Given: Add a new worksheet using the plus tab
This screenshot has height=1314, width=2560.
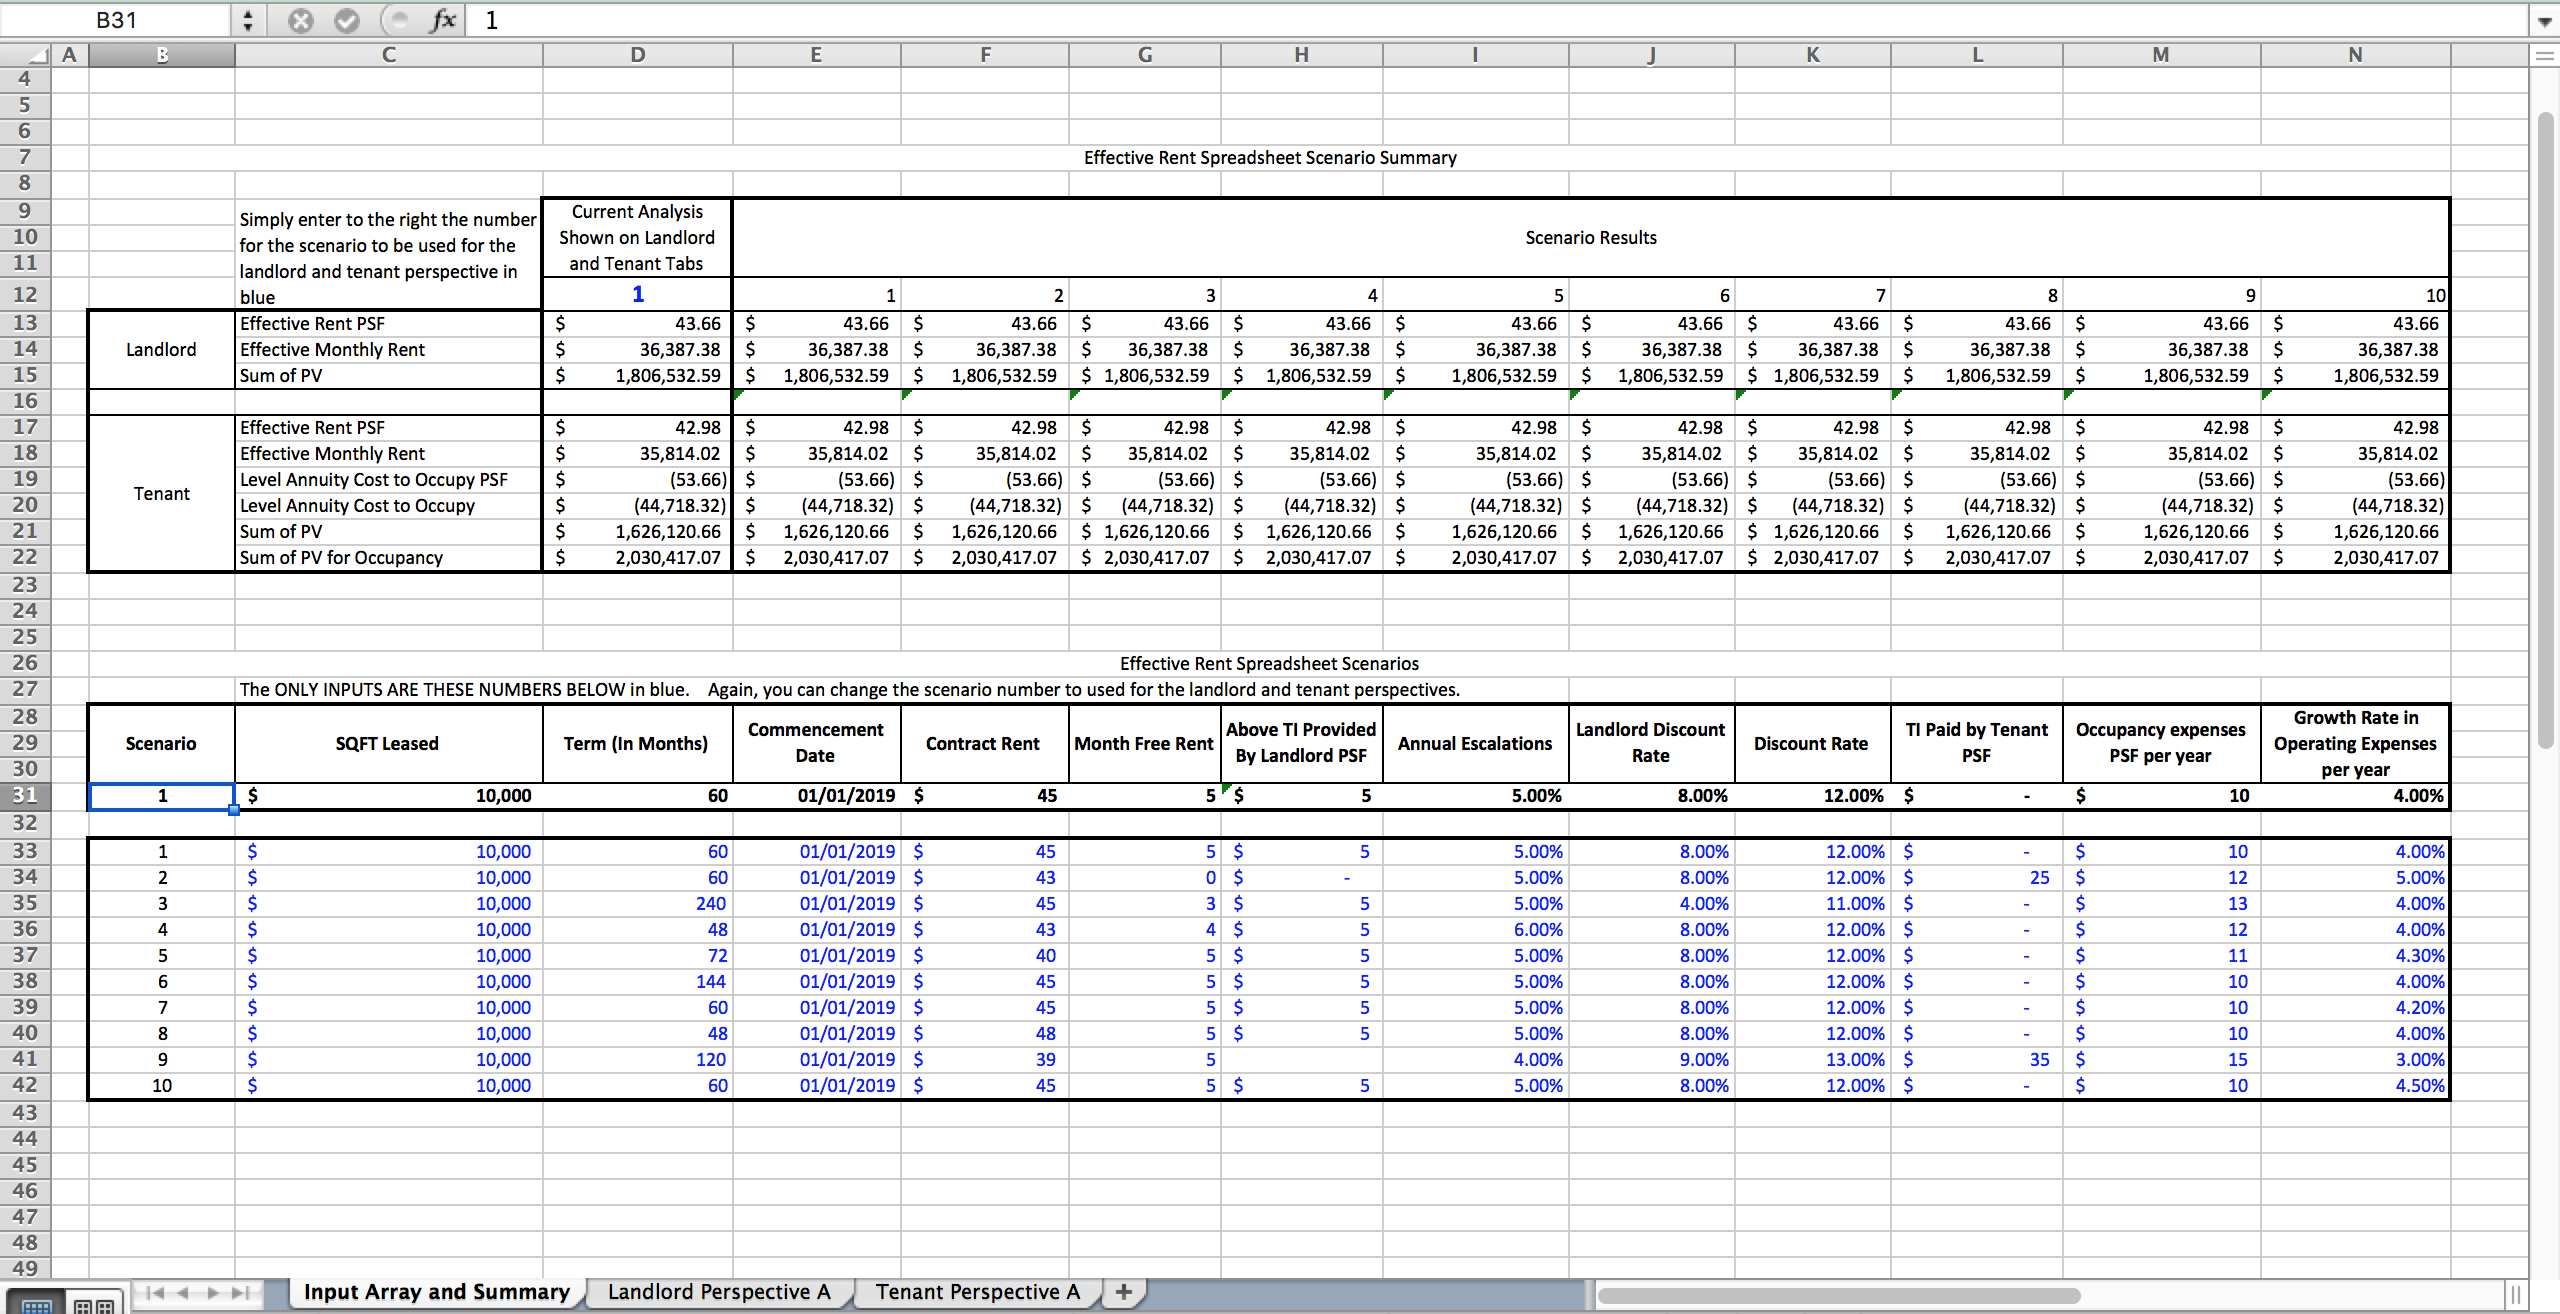Looking at the screenshot, I should (1124, 1292).
